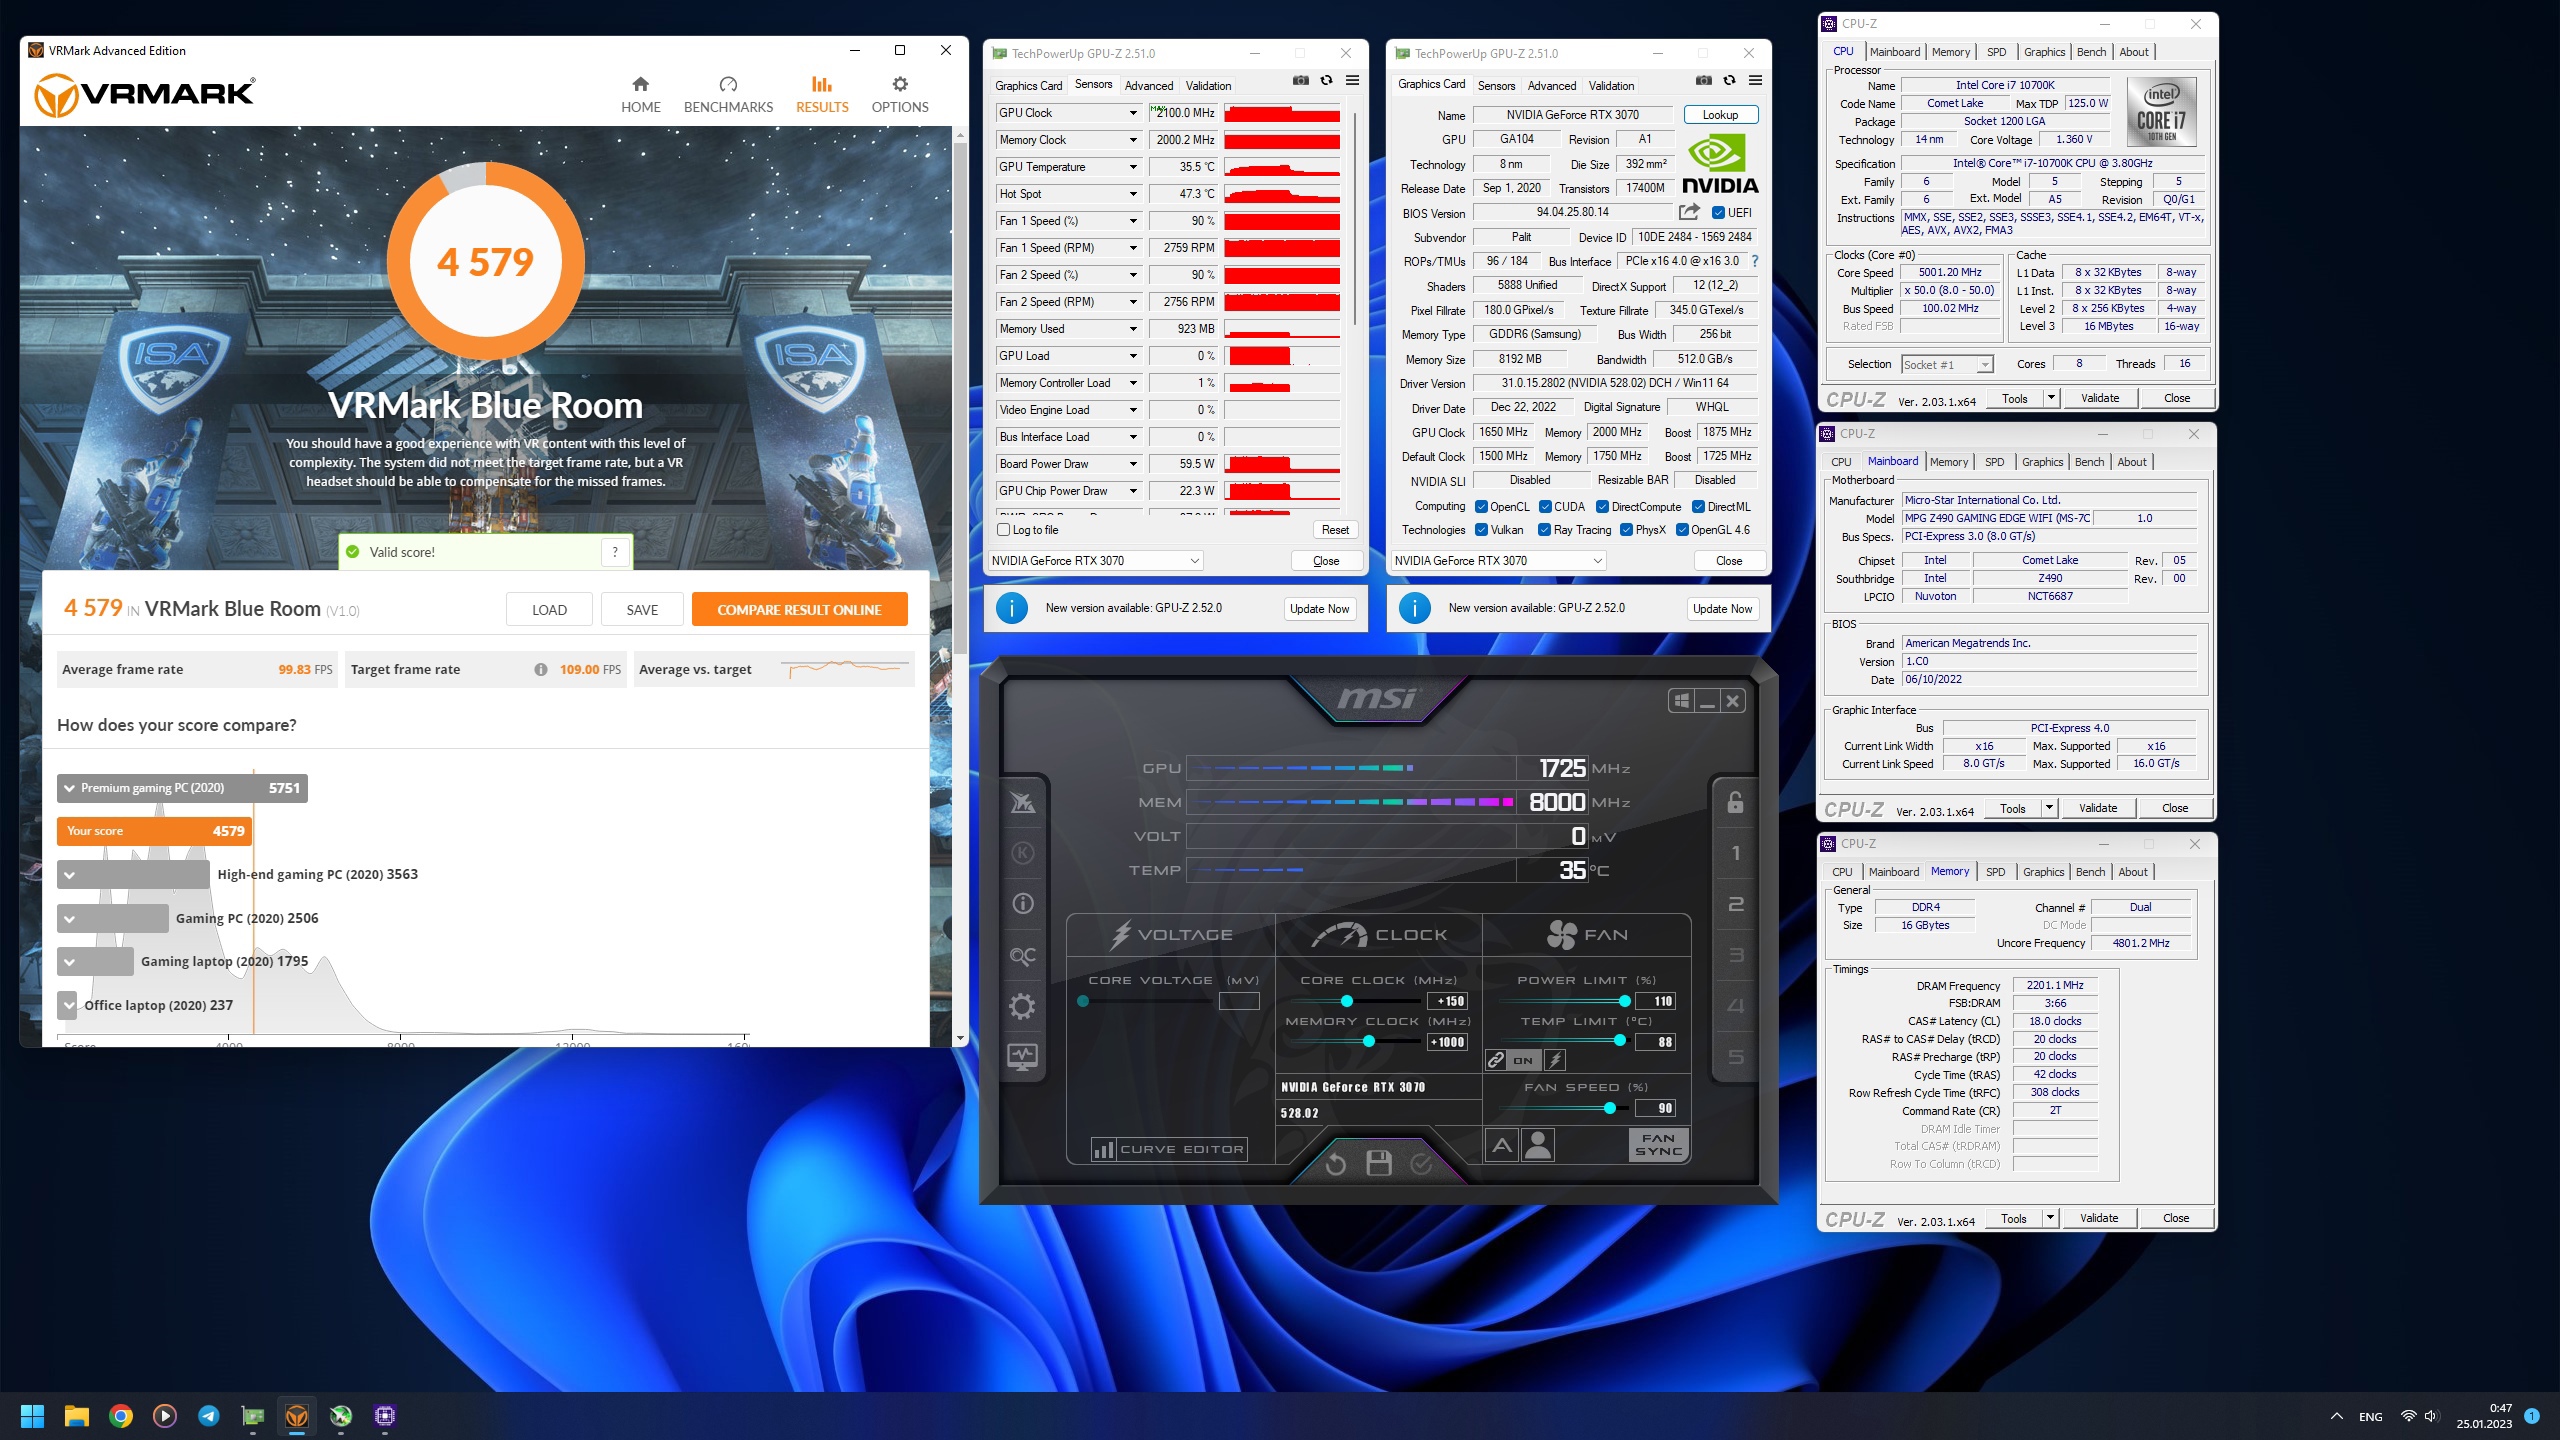The height and width of the screenshot is (1440, 2560).
Task: Click Afterburner user-defined fan profile icon
Action: coord(1538,1145)
